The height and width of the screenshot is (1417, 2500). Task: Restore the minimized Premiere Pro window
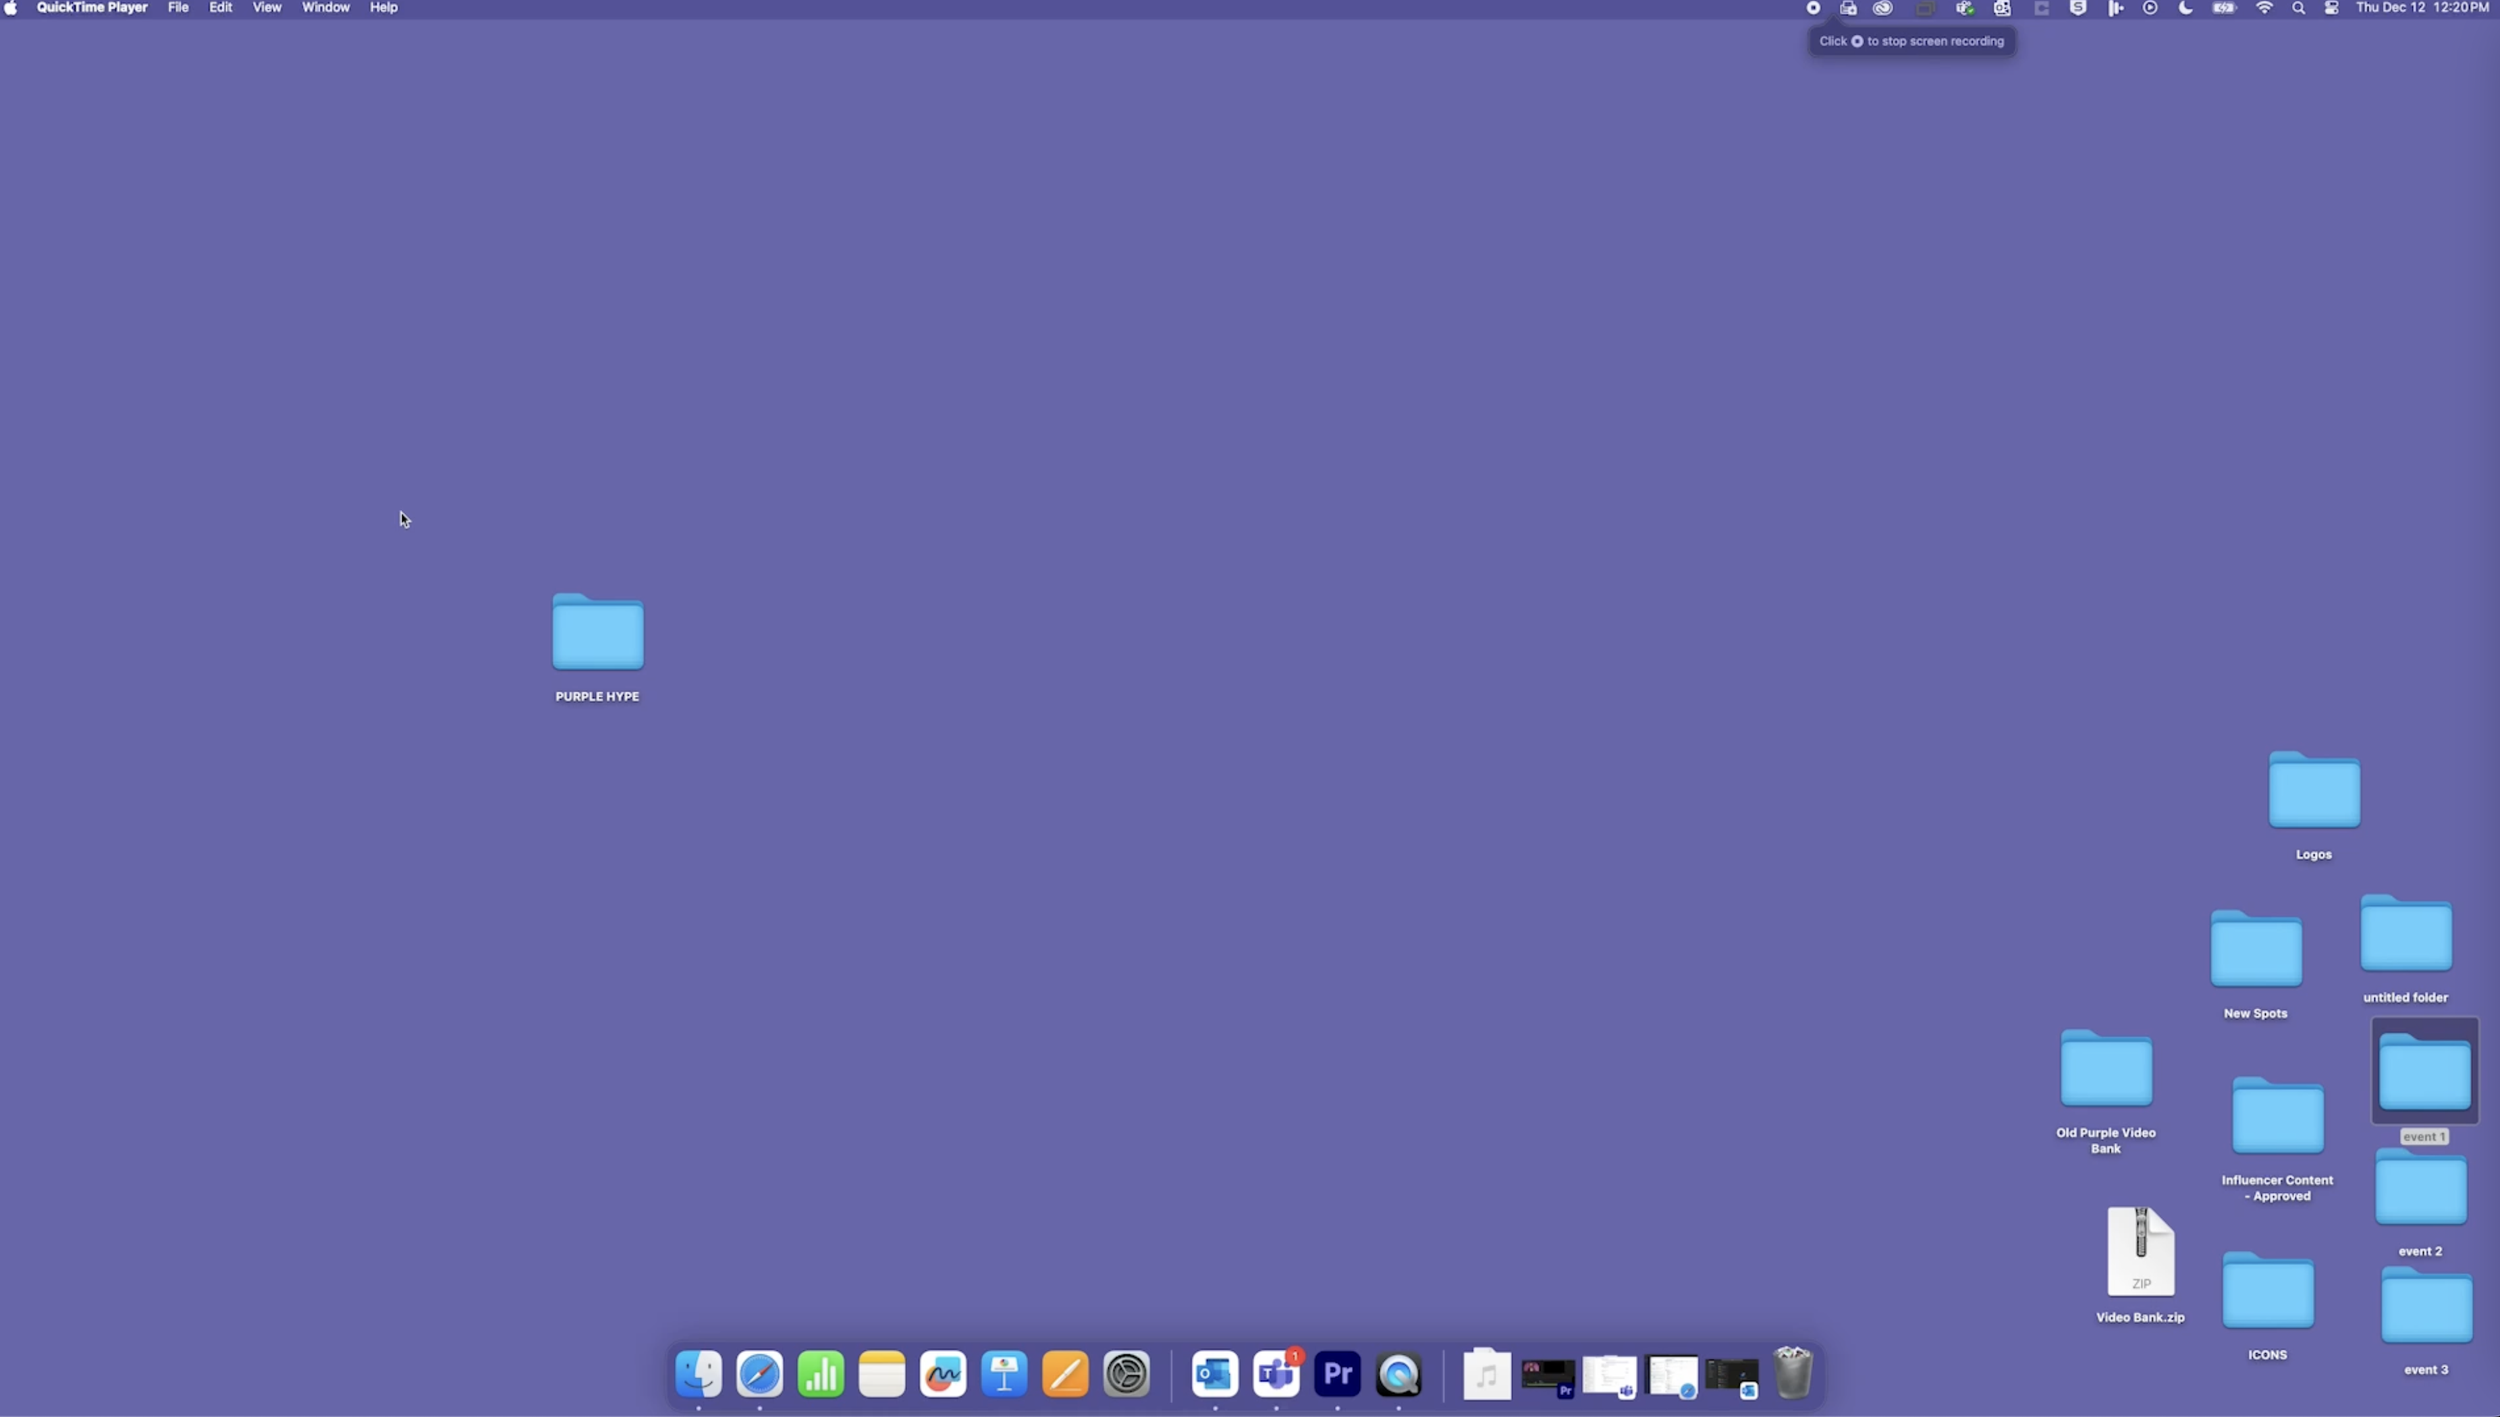[1548, 1377]
